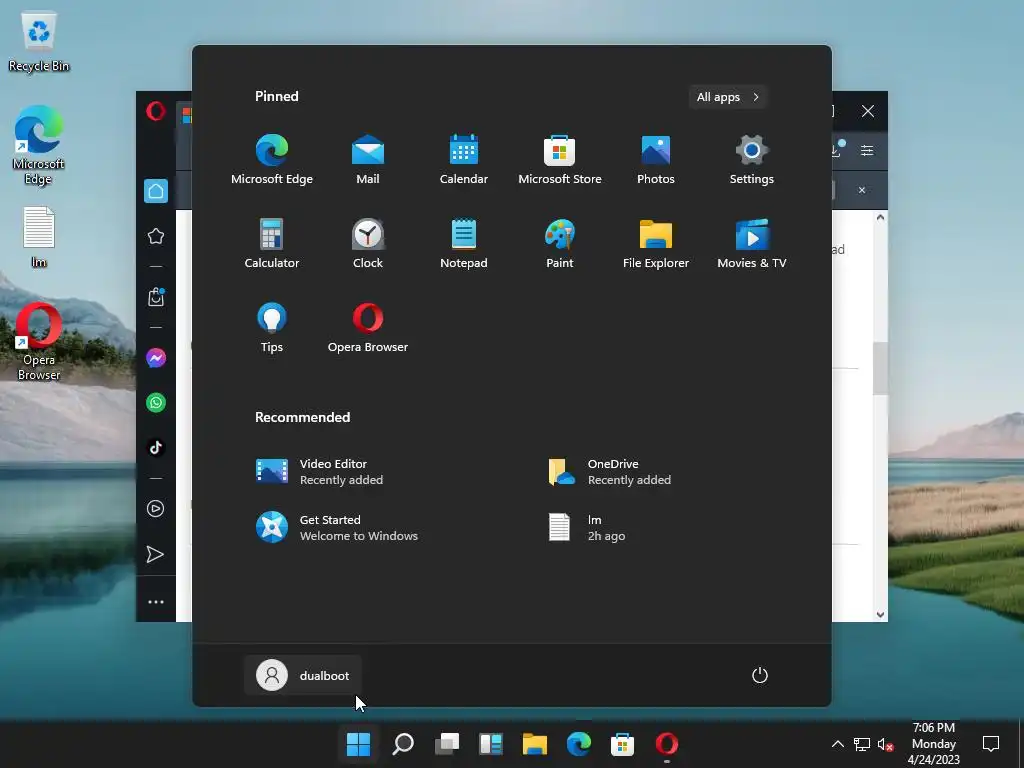Image resolution: width=1024 pixels, height=768 pixels.
Task: Show hidden system tray icons
Action: click(837, 744)
